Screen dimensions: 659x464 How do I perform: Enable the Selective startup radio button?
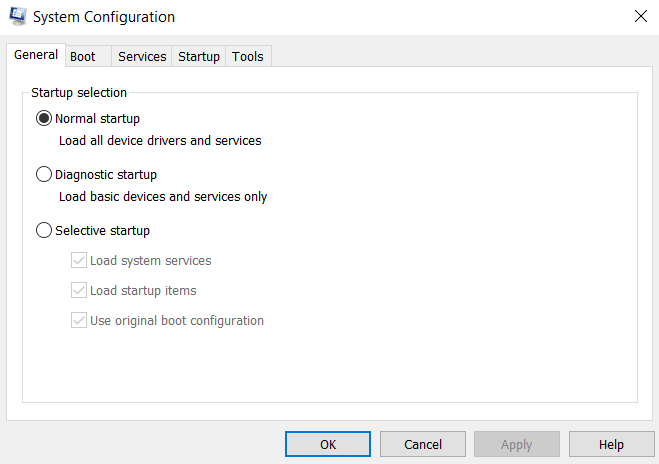pos(44,231)
